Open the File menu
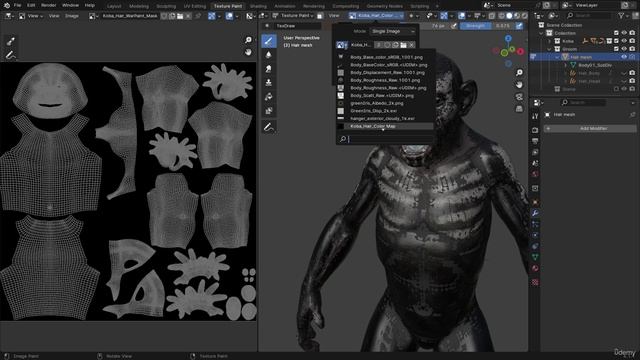640x360 pixels. point(18,5)
